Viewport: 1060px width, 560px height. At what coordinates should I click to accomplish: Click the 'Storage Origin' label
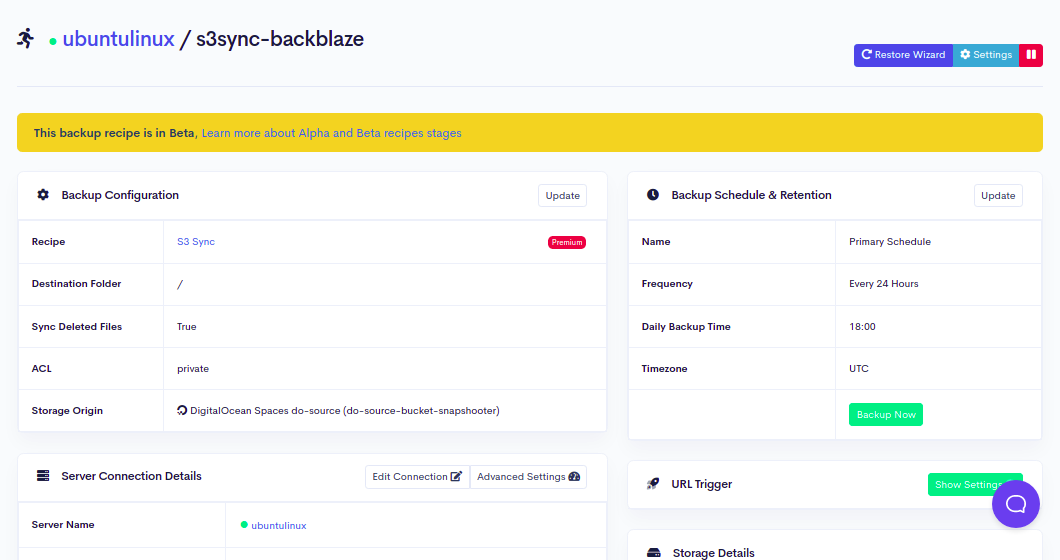[x=67, y=411]
